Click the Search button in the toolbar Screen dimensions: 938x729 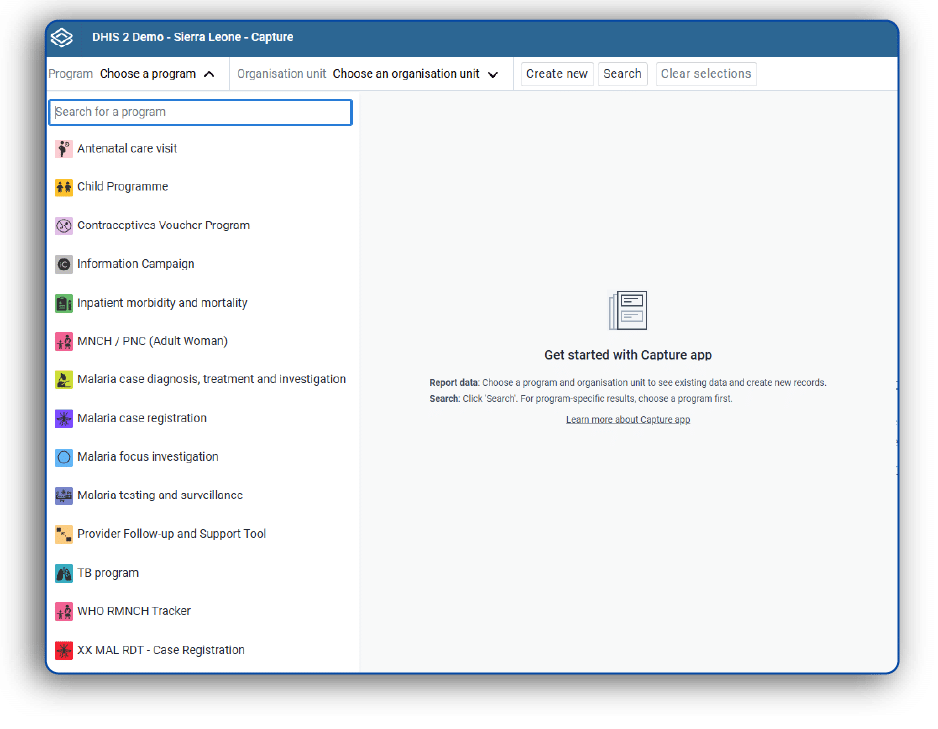pyautogui.click(x=622, y=74)
